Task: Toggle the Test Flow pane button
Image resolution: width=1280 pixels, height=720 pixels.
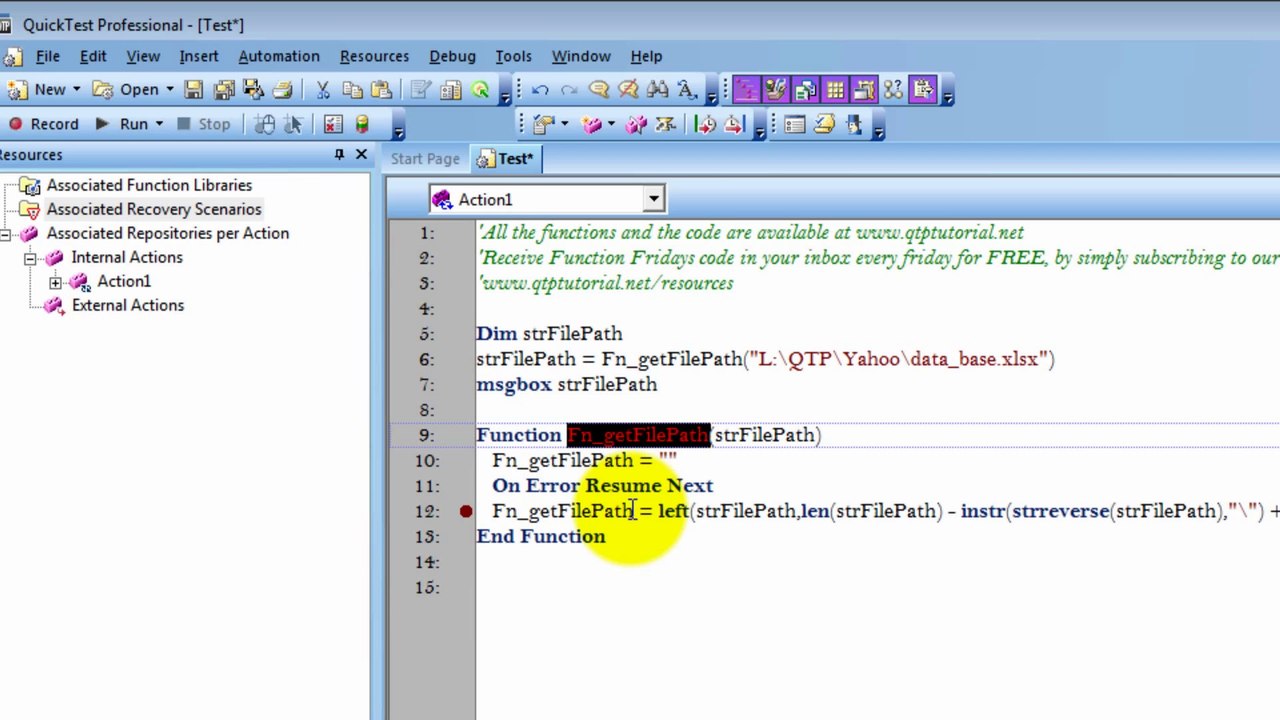Action: pyautogui.click(x=746, y=90)
